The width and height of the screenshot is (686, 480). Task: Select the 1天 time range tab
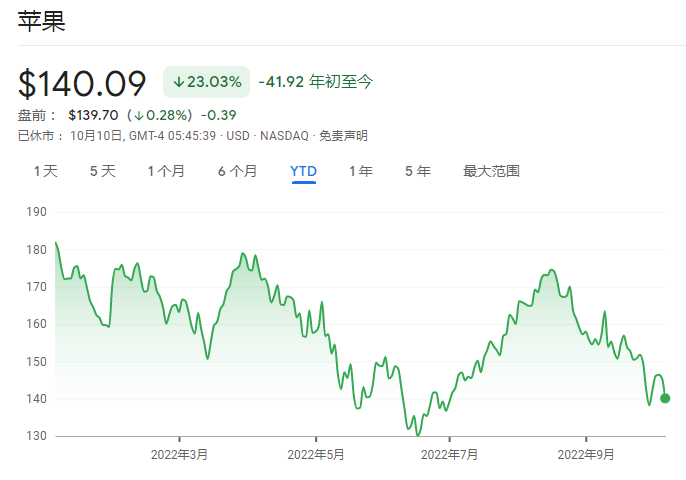pyautogui.click(x=46, y=171)
